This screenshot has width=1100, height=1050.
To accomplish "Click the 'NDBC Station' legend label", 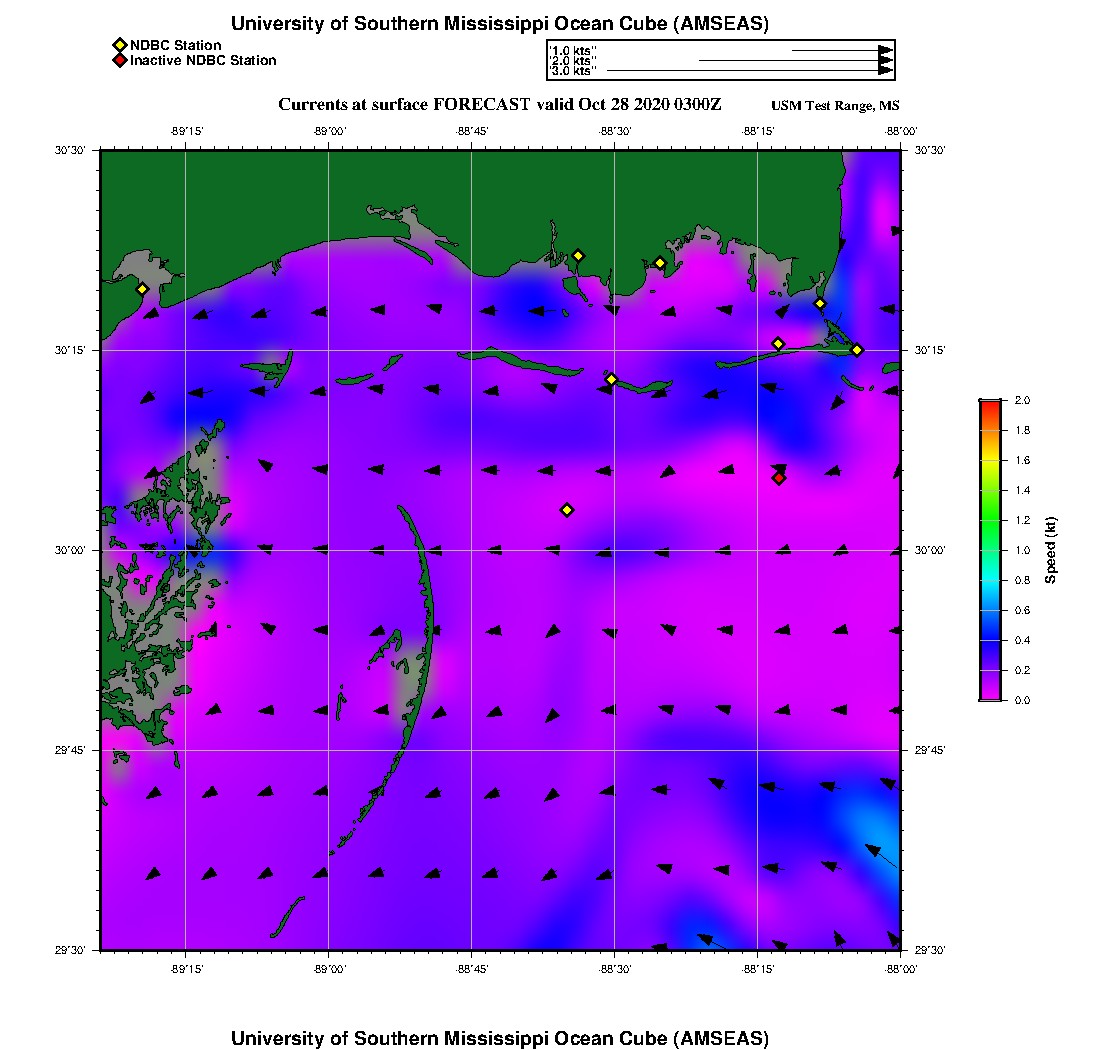I will coord(176,45).
